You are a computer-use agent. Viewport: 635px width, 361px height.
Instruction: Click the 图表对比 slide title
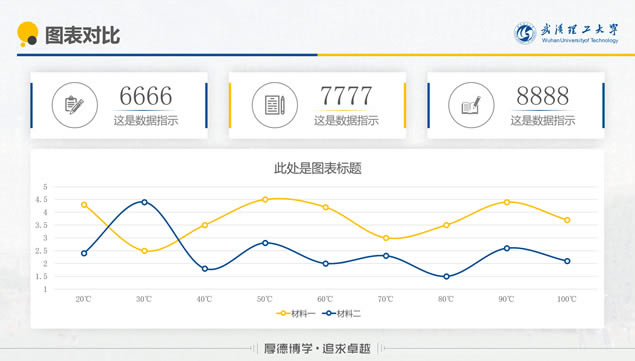click(x=82, y=35)
